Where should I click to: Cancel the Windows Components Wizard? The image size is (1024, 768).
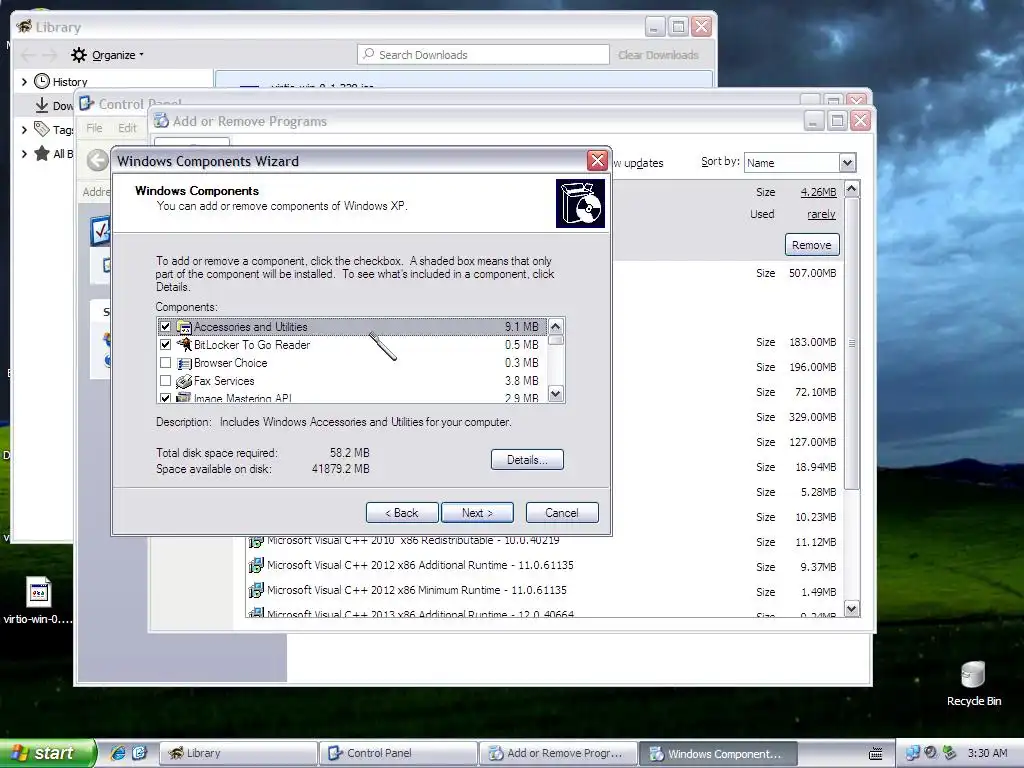pyautogui.click(x=562, y=513)
